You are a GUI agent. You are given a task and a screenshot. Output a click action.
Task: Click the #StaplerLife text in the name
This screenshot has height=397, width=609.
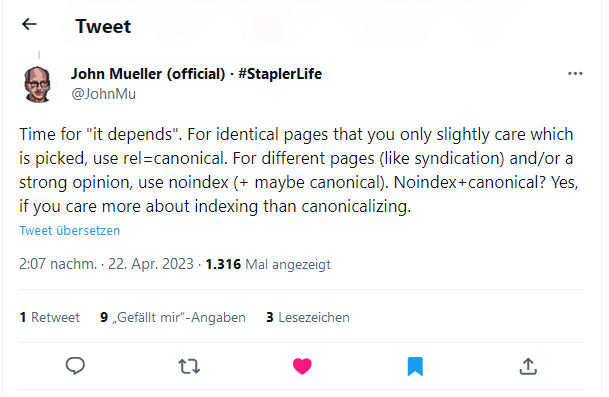point(280,73)
